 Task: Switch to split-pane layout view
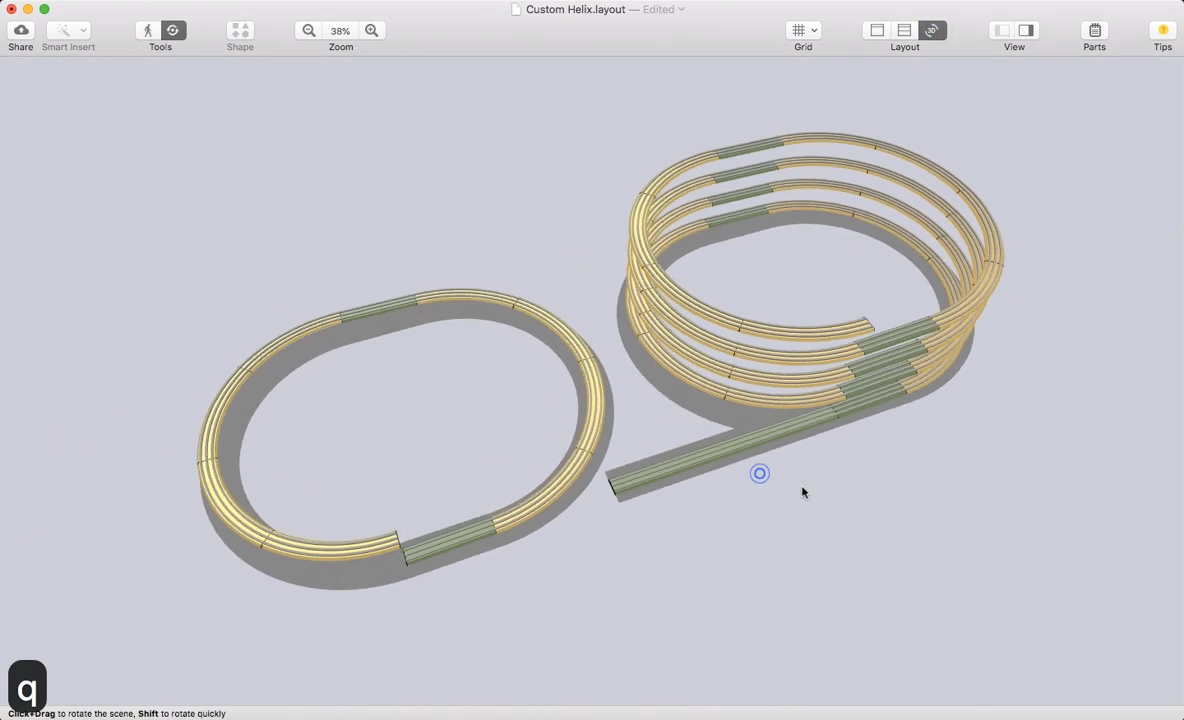(904, 30)
